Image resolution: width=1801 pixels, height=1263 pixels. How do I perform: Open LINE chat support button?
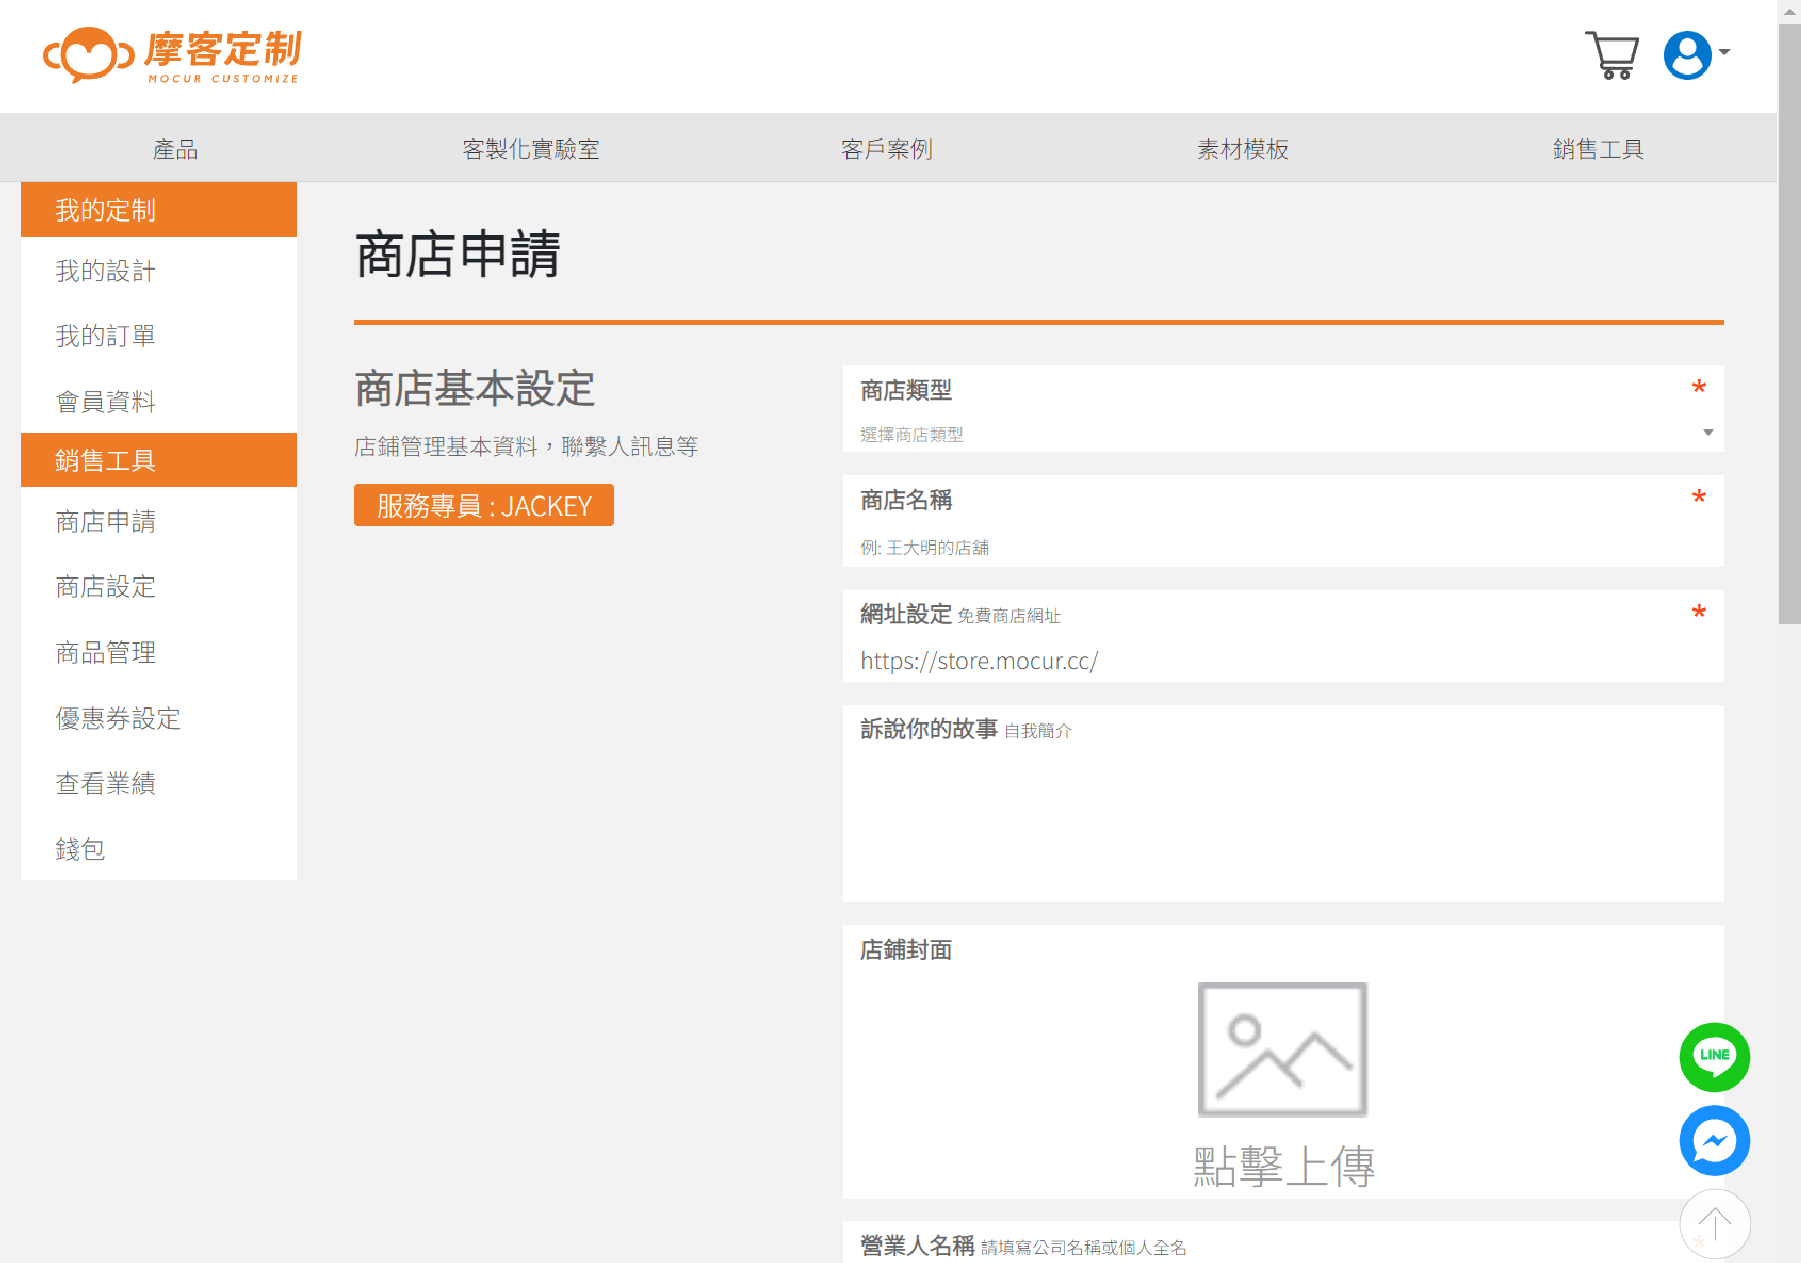tap(1714, 1056)
